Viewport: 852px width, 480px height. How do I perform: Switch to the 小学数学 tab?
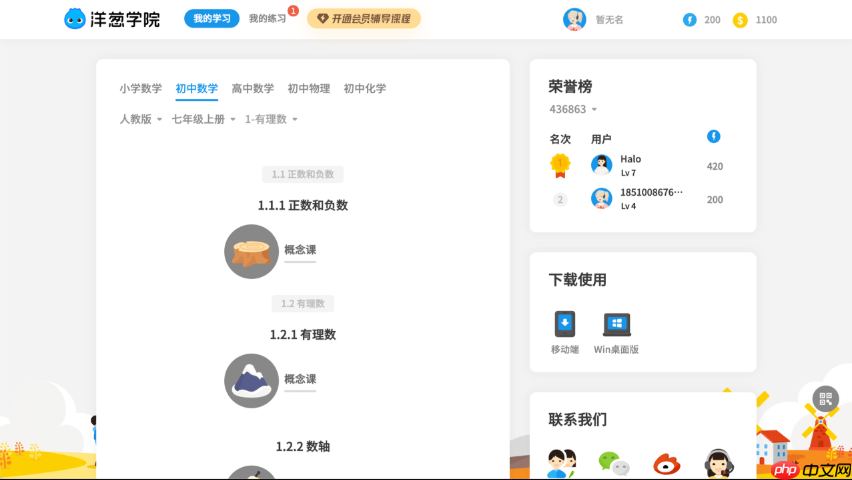[141, 88]
